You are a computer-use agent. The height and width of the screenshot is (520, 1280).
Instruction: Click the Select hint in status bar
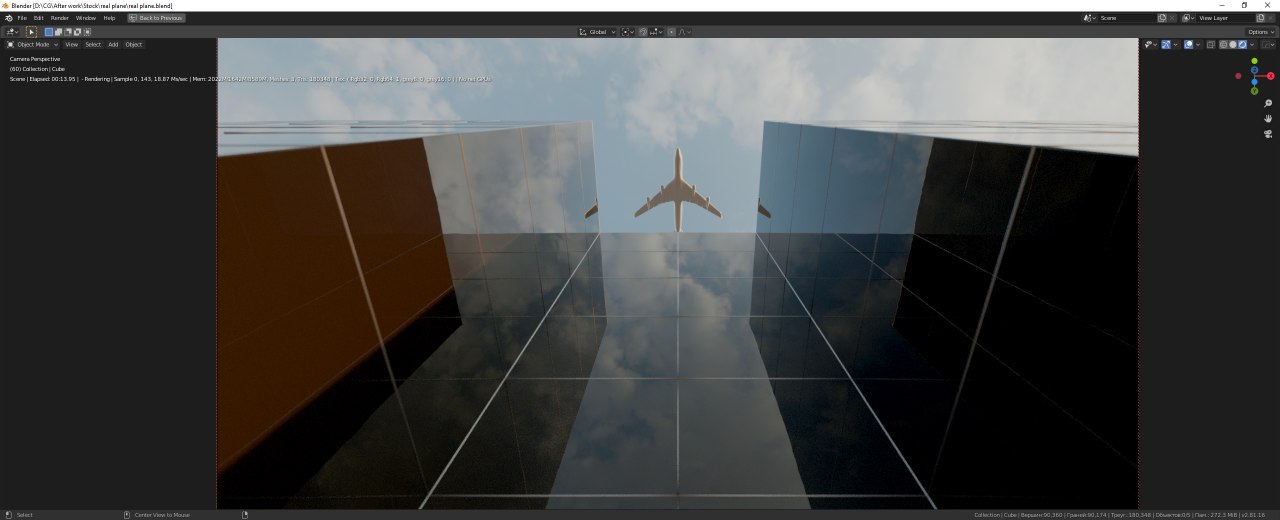[25, 515]
